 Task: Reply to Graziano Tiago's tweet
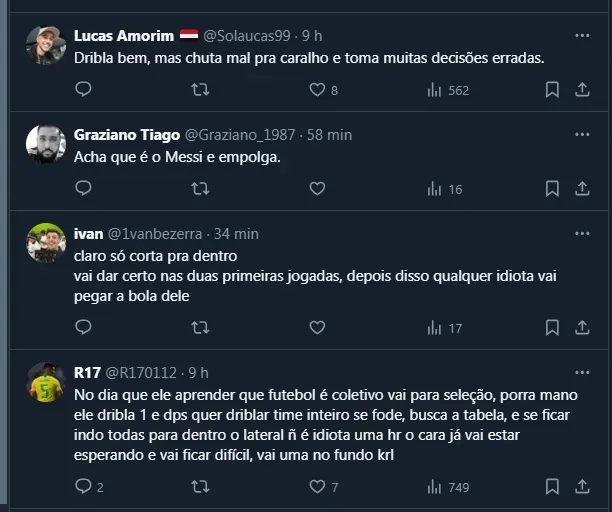tap(83, 188)
